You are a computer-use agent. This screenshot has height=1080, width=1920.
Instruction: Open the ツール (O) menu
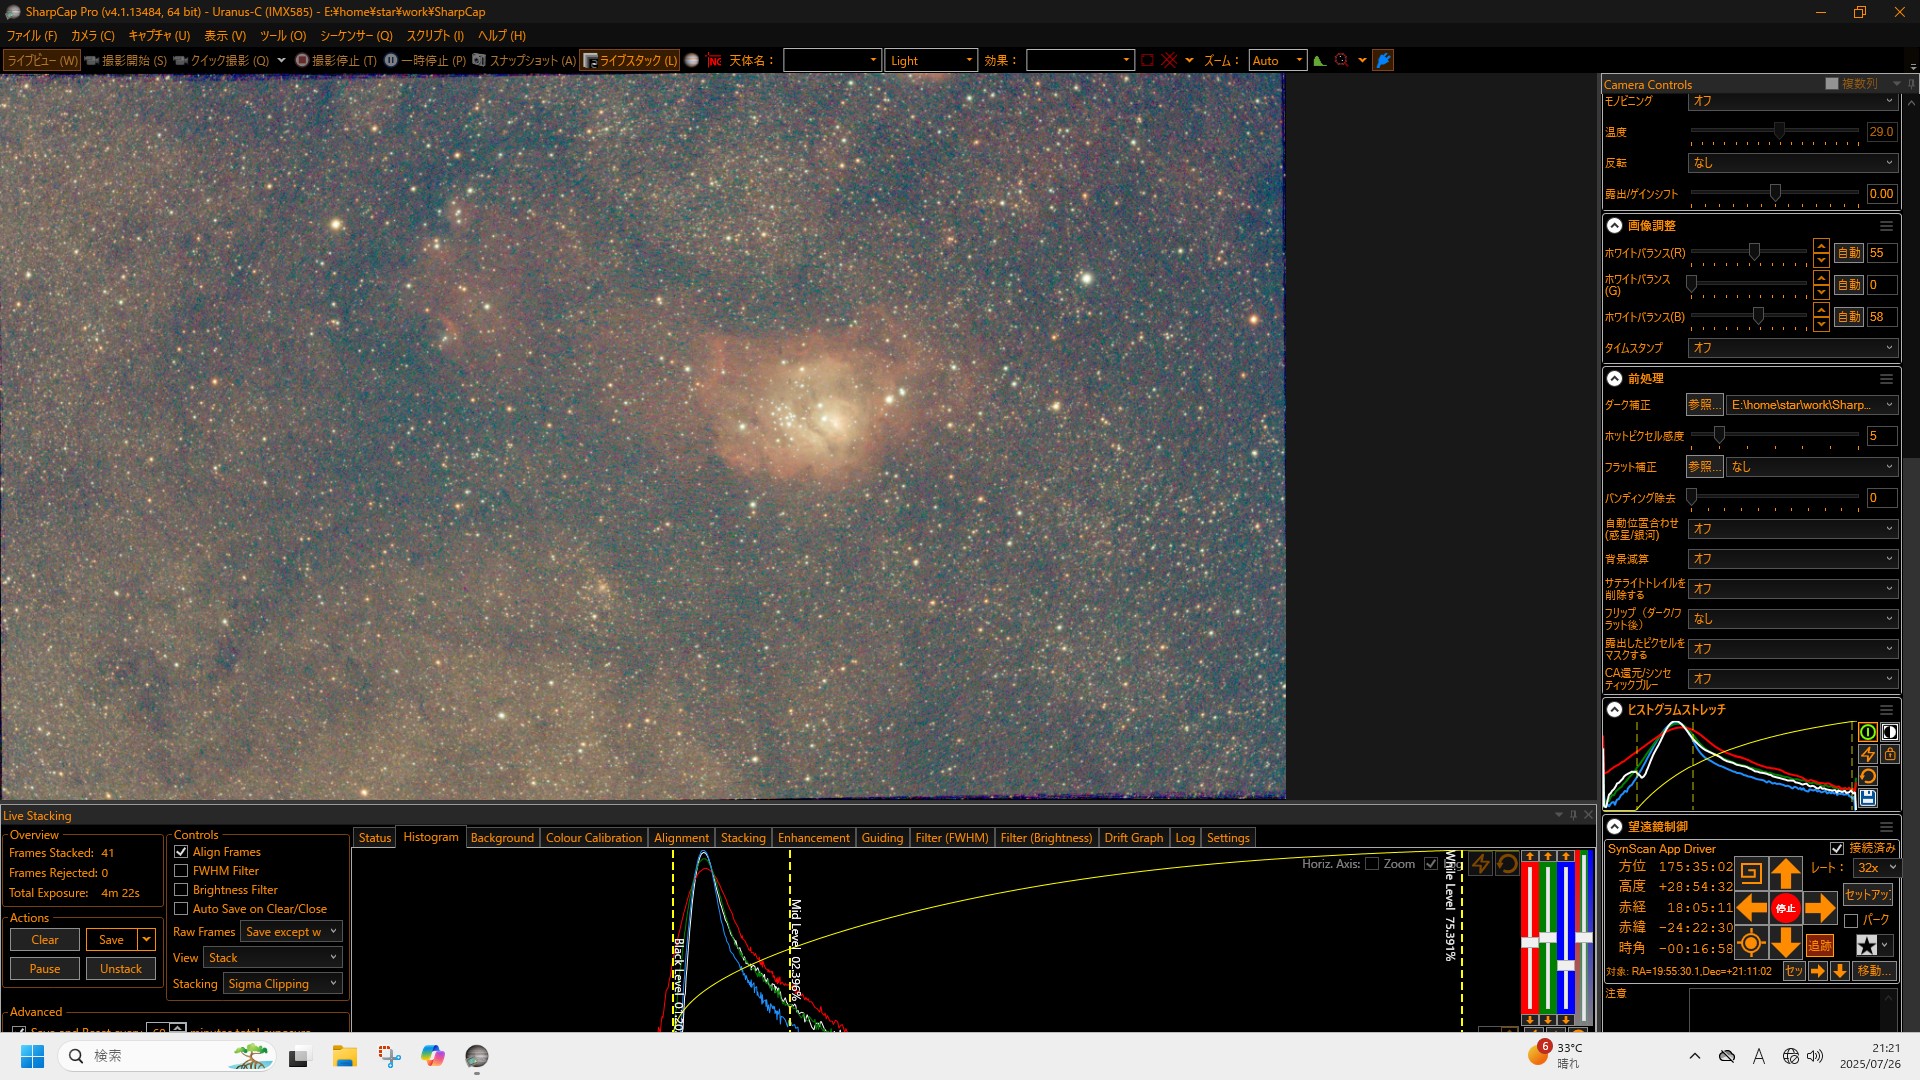click(x=283, y=35)
